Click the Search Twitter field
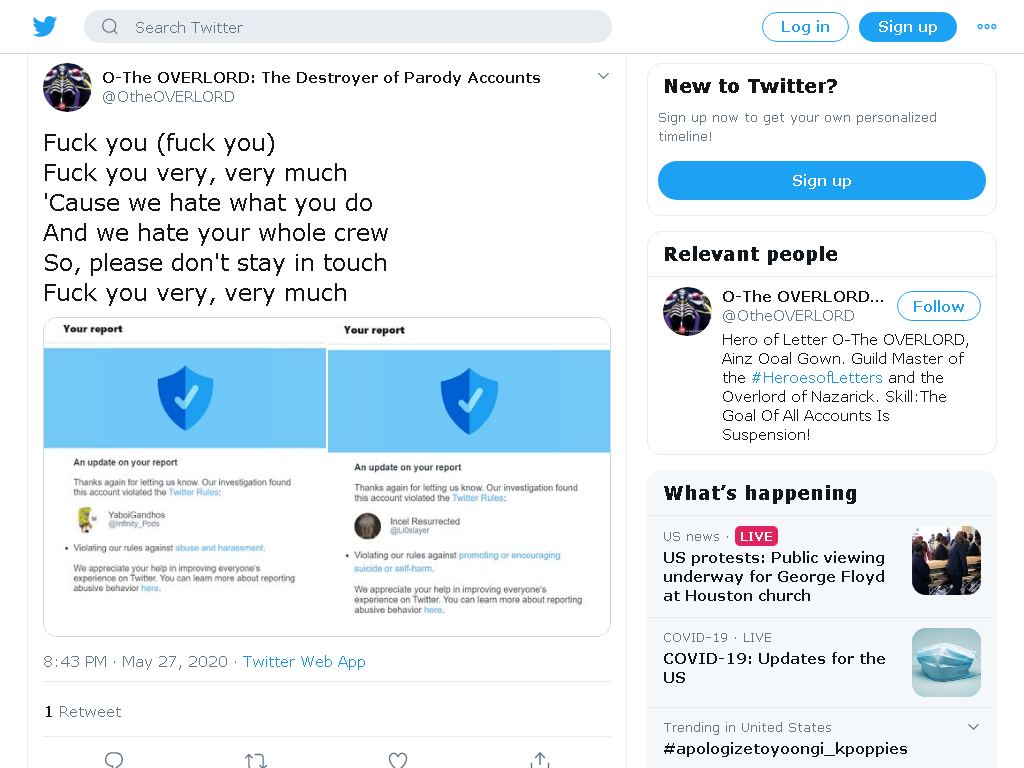Screen dimensions: 1024x768 click(348, 27)
